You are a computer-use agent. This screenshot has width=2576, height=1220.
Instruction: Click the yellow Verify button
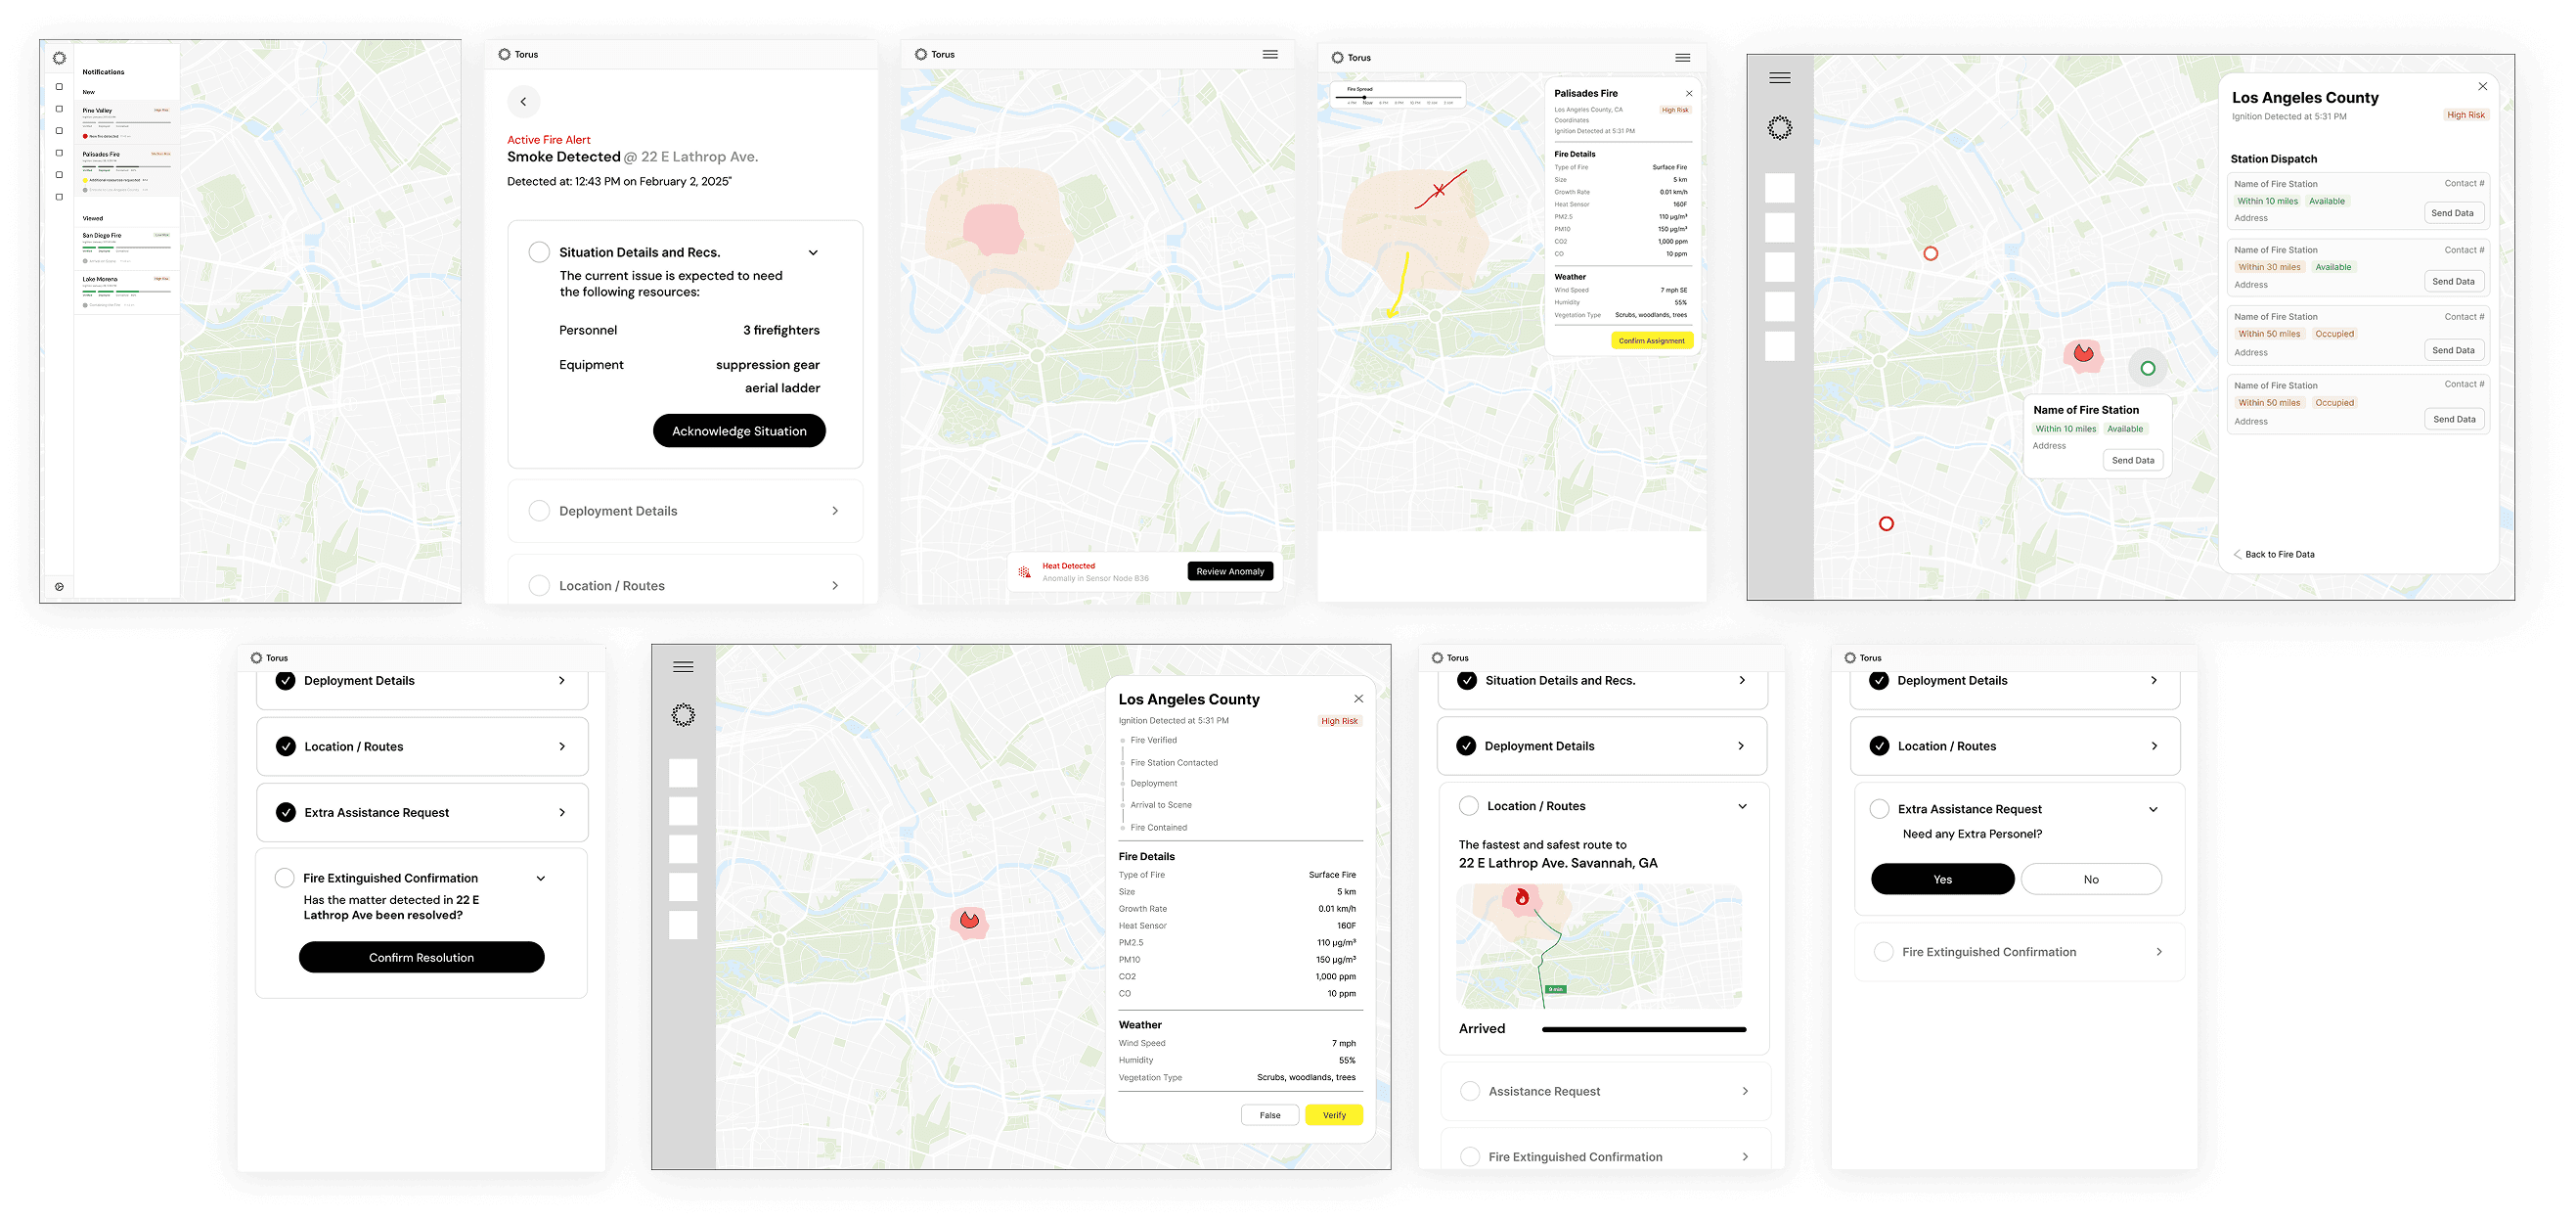1333,1115
